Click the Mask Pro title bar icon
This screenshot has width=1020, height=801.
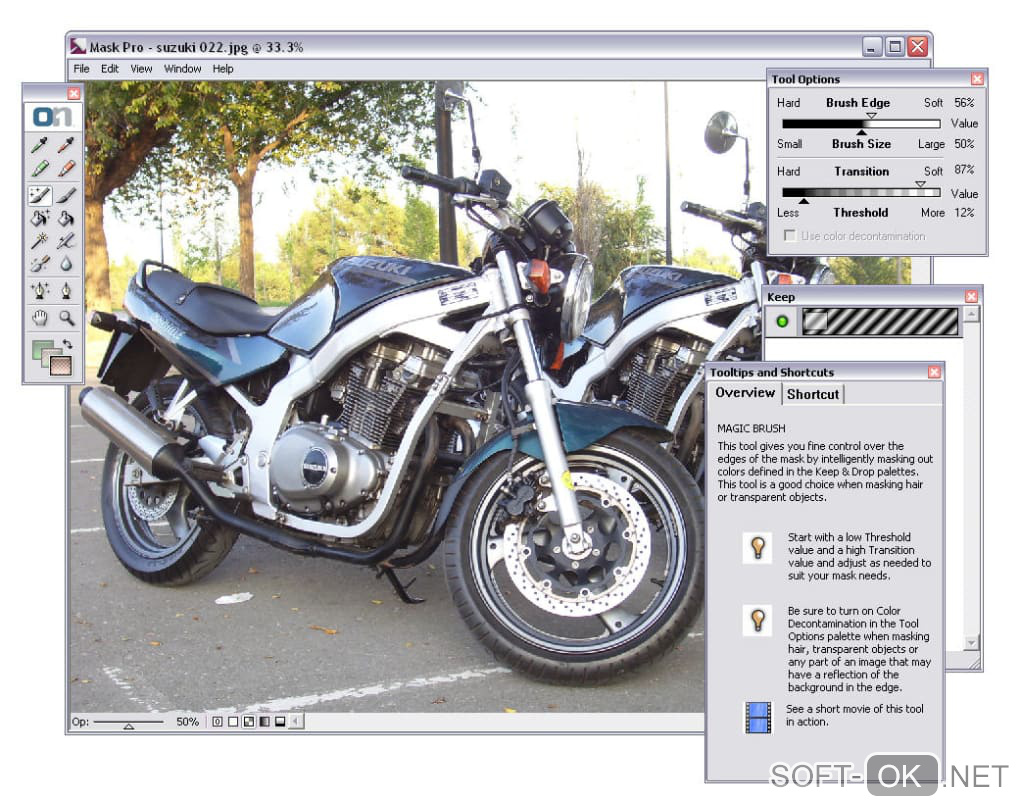tap(78, 46)
